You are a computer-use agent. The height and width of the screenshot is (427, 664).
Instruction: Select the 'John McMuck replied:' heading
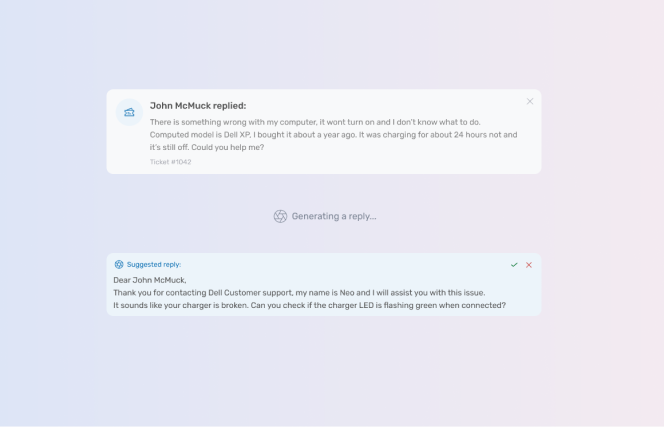pyautogui.click(x=198, y=105)
